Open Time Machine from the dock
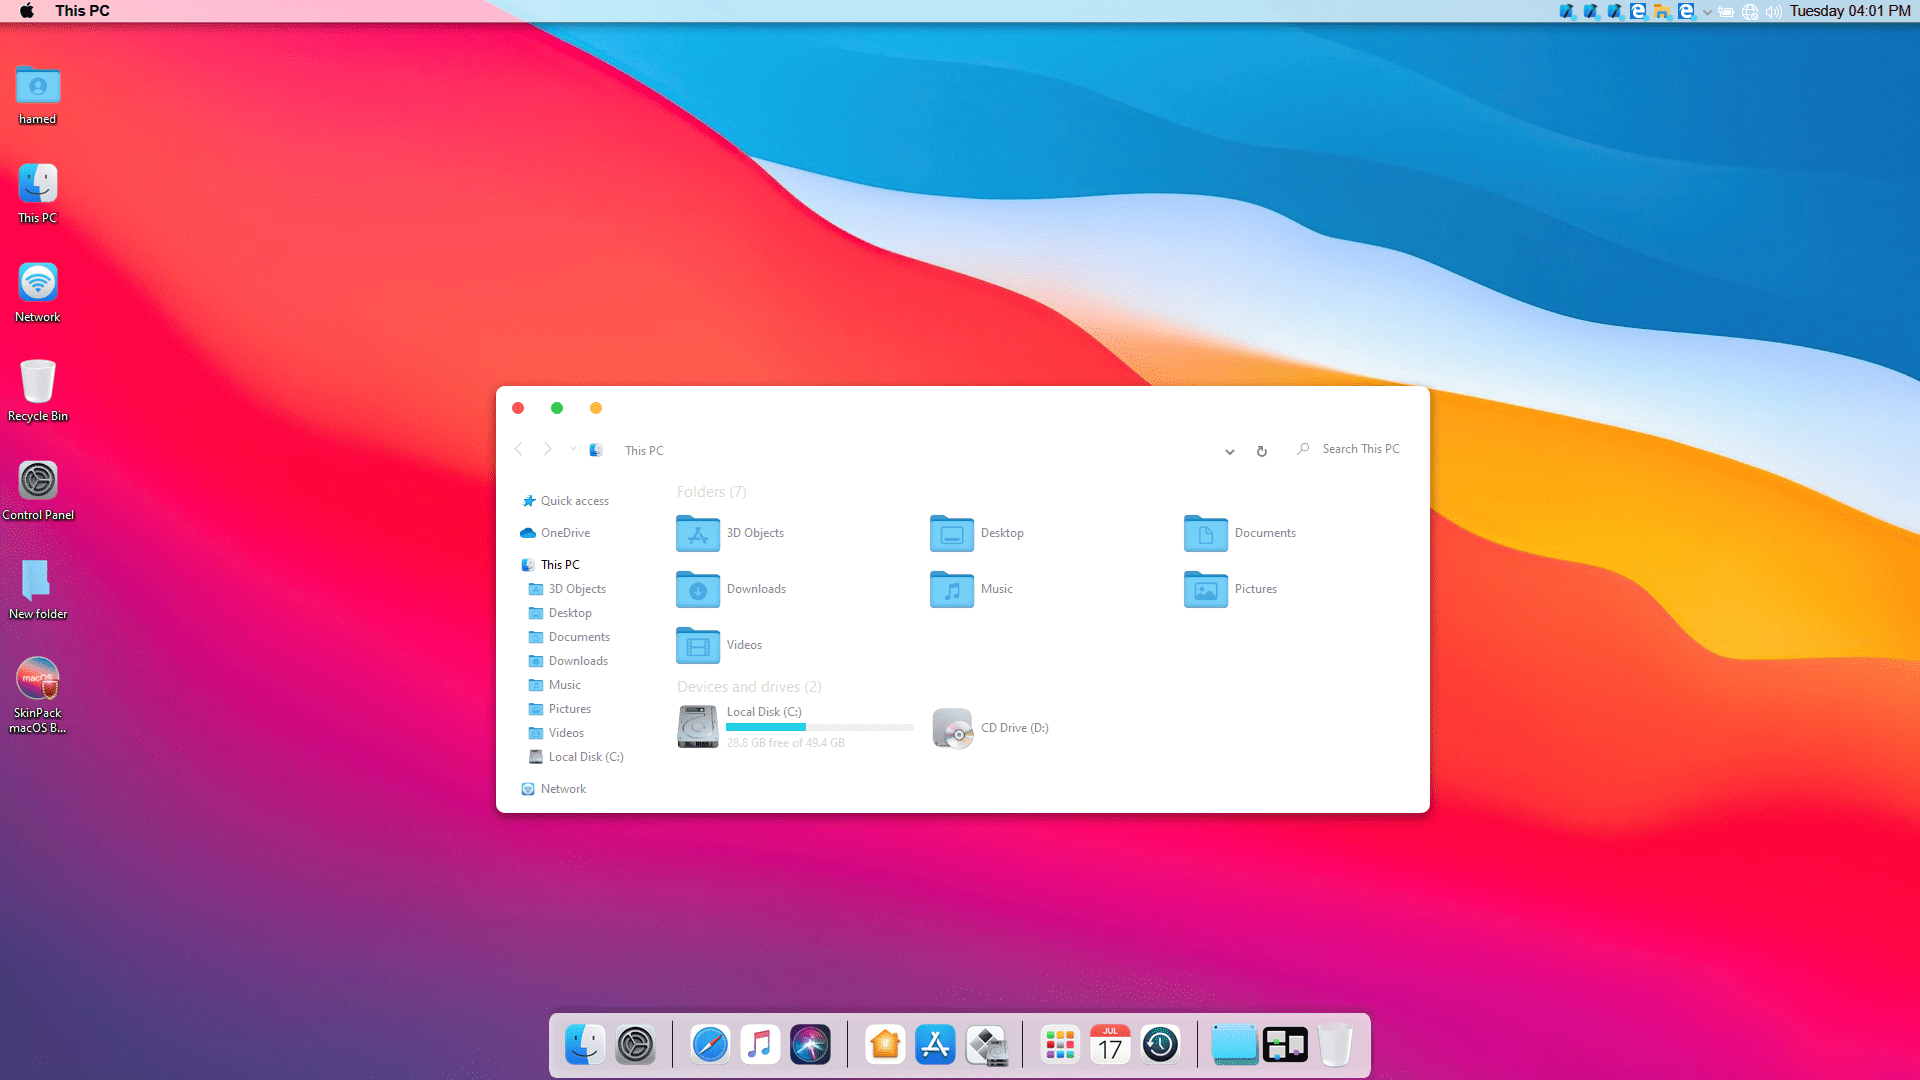1920x1080 pixels. (1160, 1044)
